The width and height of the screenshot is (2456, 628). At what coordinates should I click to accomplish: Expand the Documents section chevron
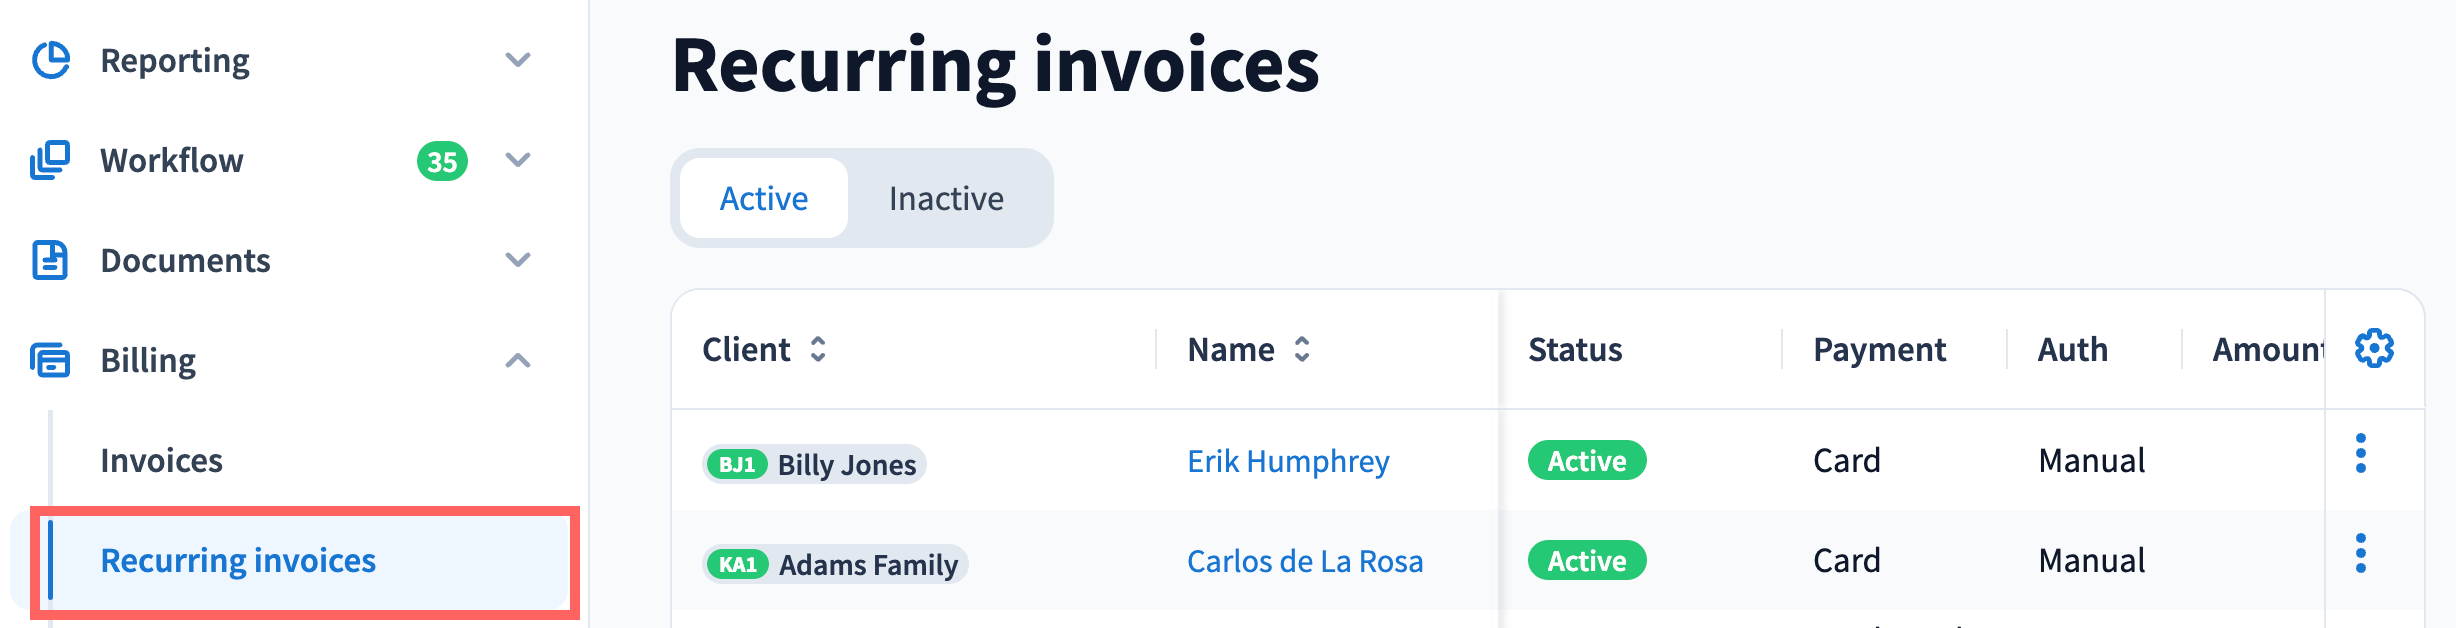[518, 260]
